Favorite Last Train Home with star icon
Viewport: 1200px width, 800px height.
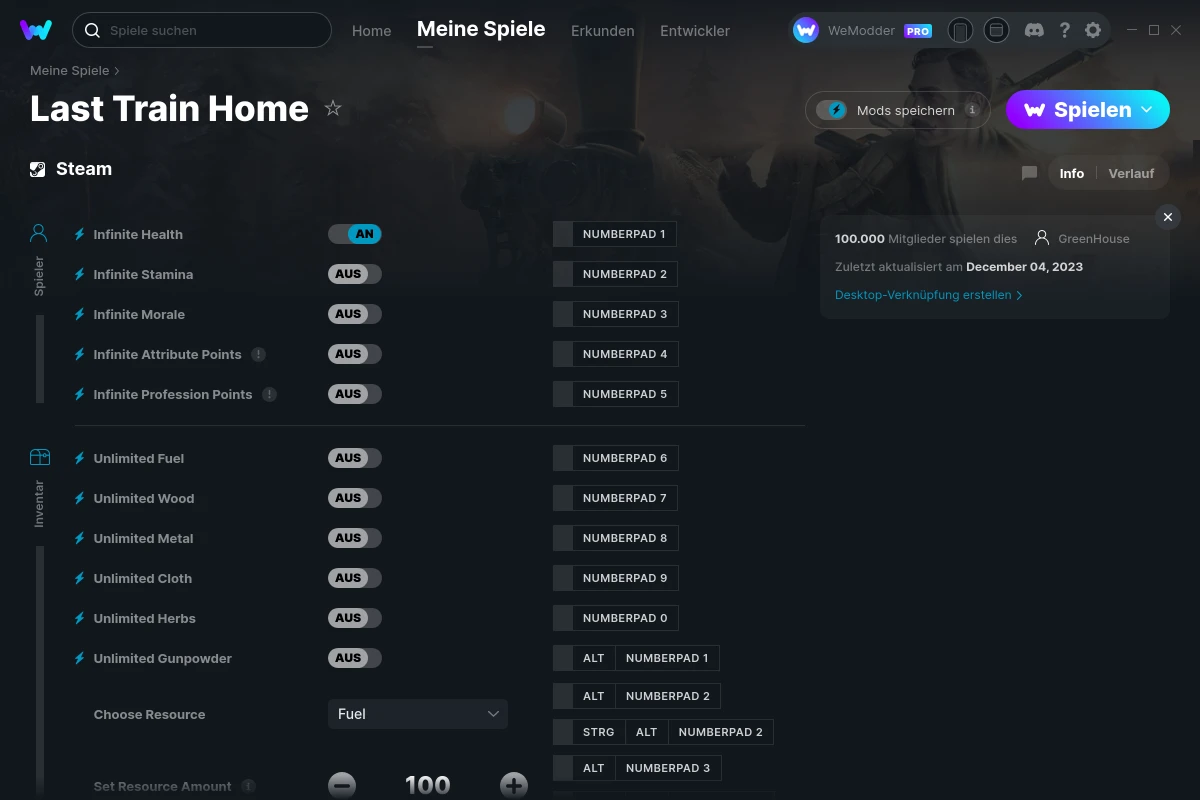tap(333, 109)
